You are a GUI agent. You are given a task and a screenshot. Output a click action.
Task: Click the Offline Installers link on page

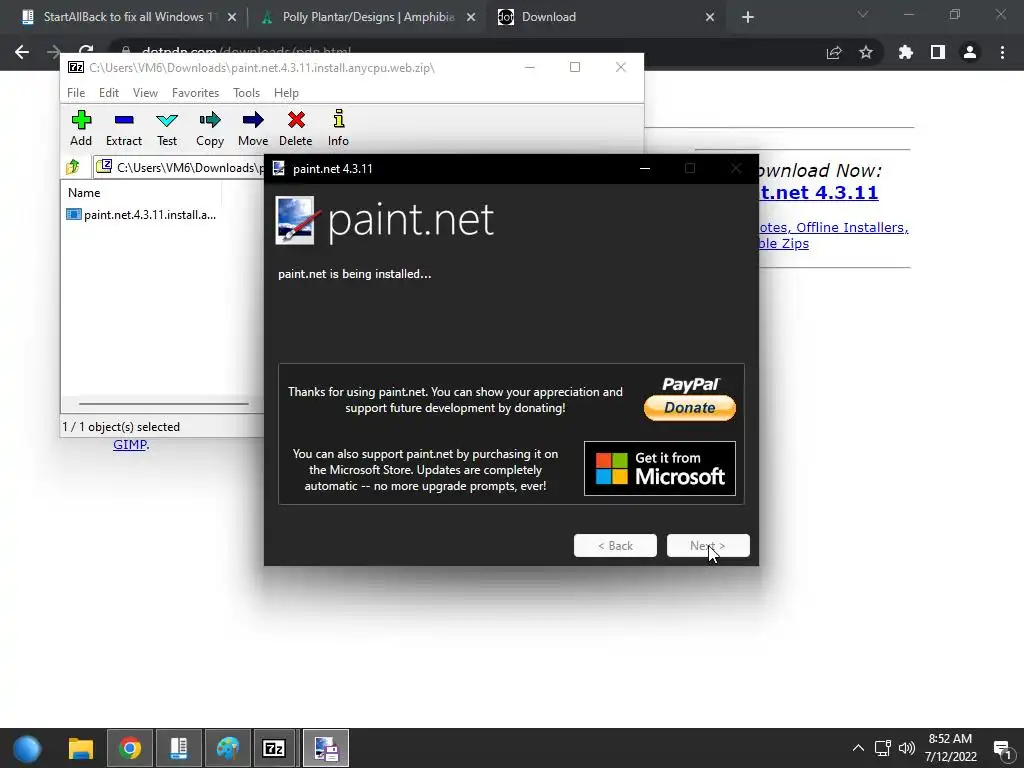[852, 227]
